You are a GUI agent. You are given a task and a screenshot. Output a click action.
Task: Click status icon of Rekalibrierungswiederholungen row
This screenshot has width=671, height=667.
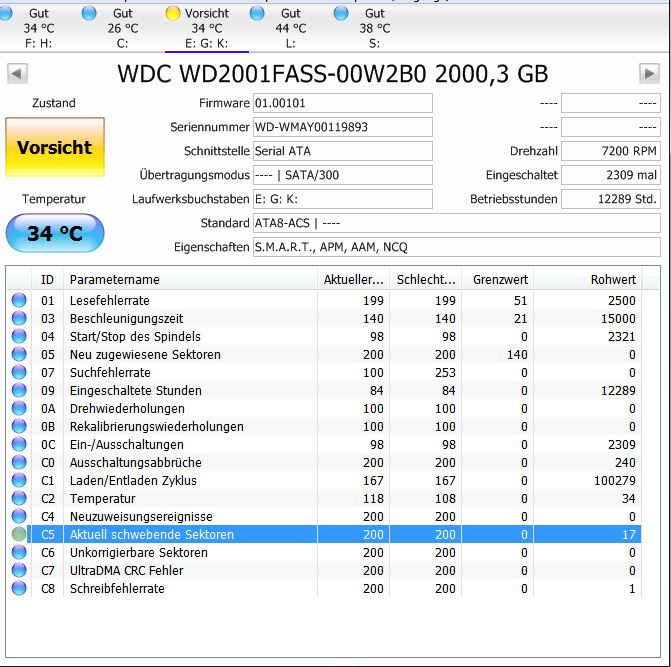point(19,426)
